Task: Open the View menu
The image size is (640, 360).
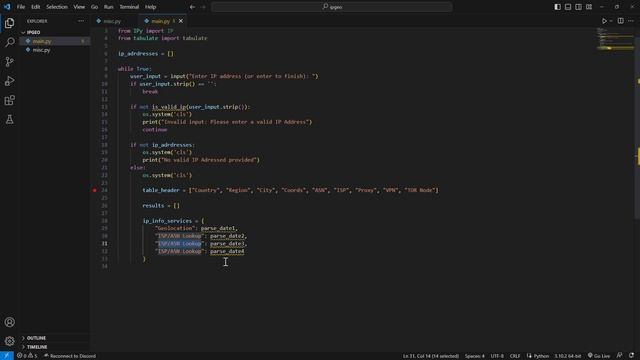Action: click(79, 7)
